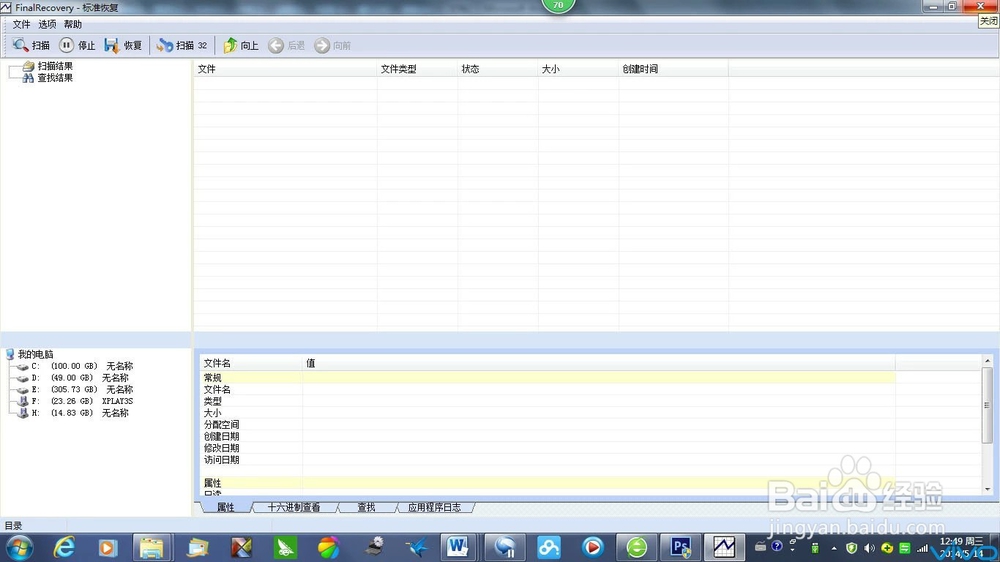1000x562 pixels.
Task: Click the green shield tray icon
Action: pyautogui.click(x=851, y=548)
